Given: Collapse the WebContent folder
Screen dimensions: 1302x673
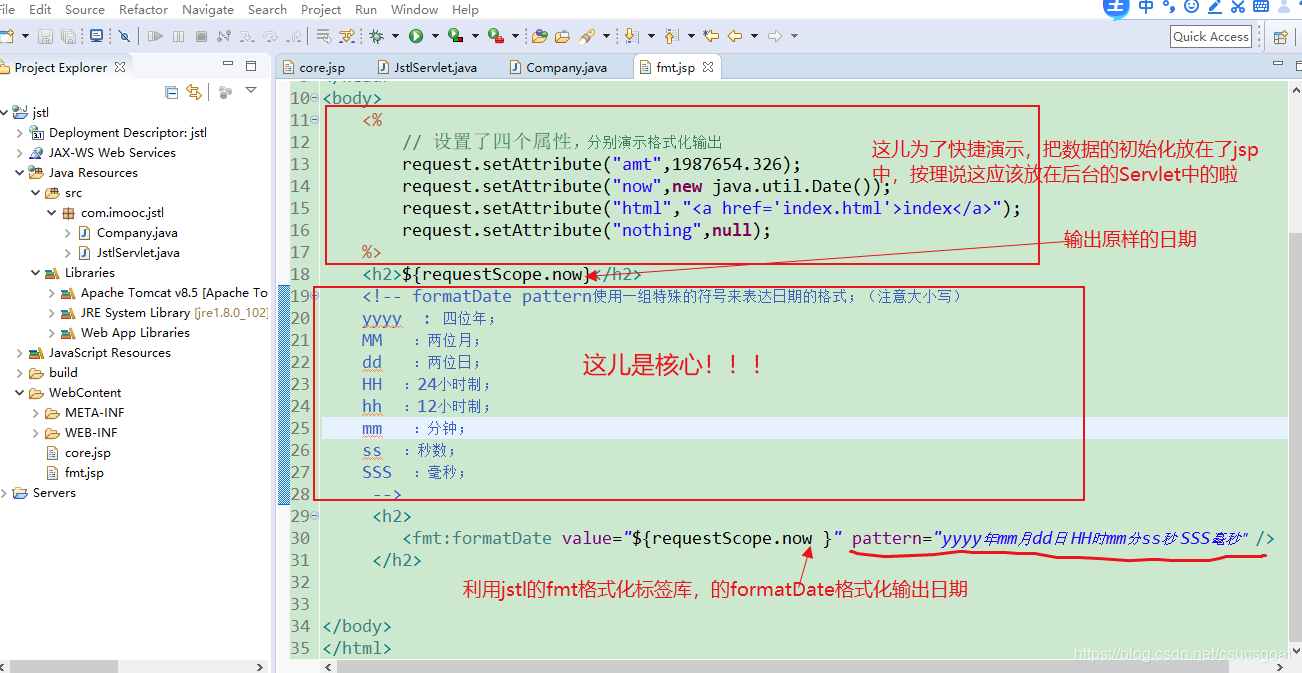Looking at the screenshot, I should tap(20, 392).
